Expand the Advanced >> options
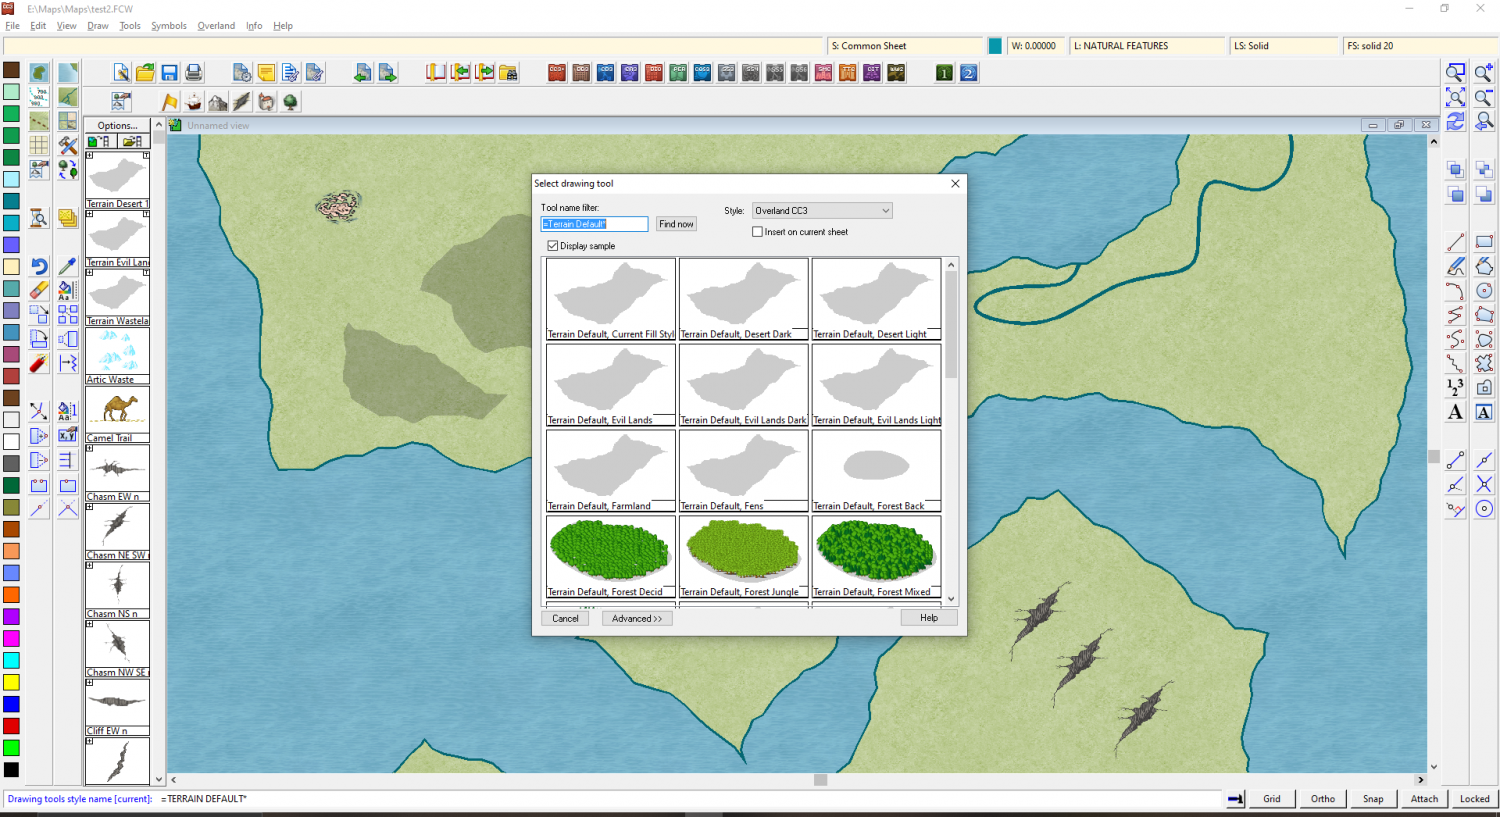Viewport: 1500px width, 817px height. [x=637, y=619]
